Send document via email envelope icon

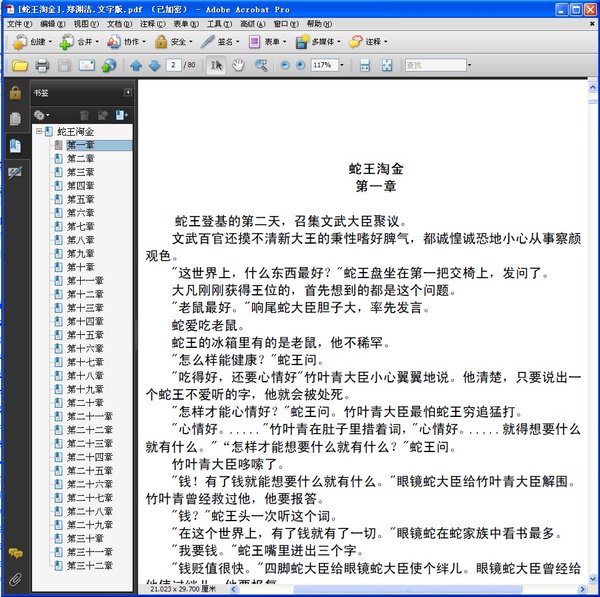coord(87,65)
